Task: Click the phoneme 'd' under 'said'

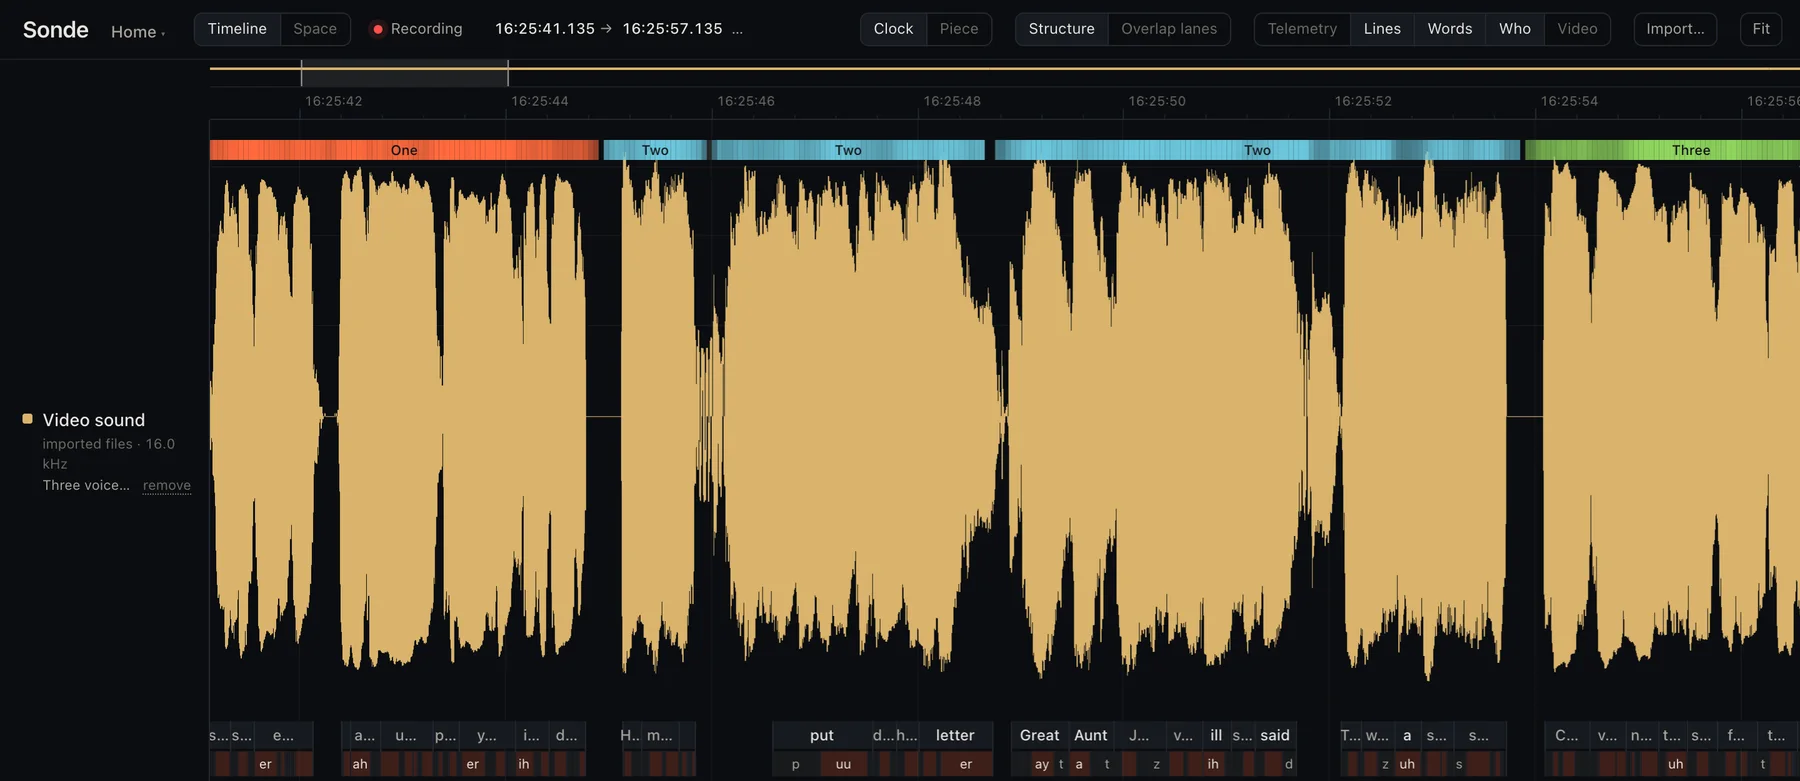Action: coord(1289,764)
